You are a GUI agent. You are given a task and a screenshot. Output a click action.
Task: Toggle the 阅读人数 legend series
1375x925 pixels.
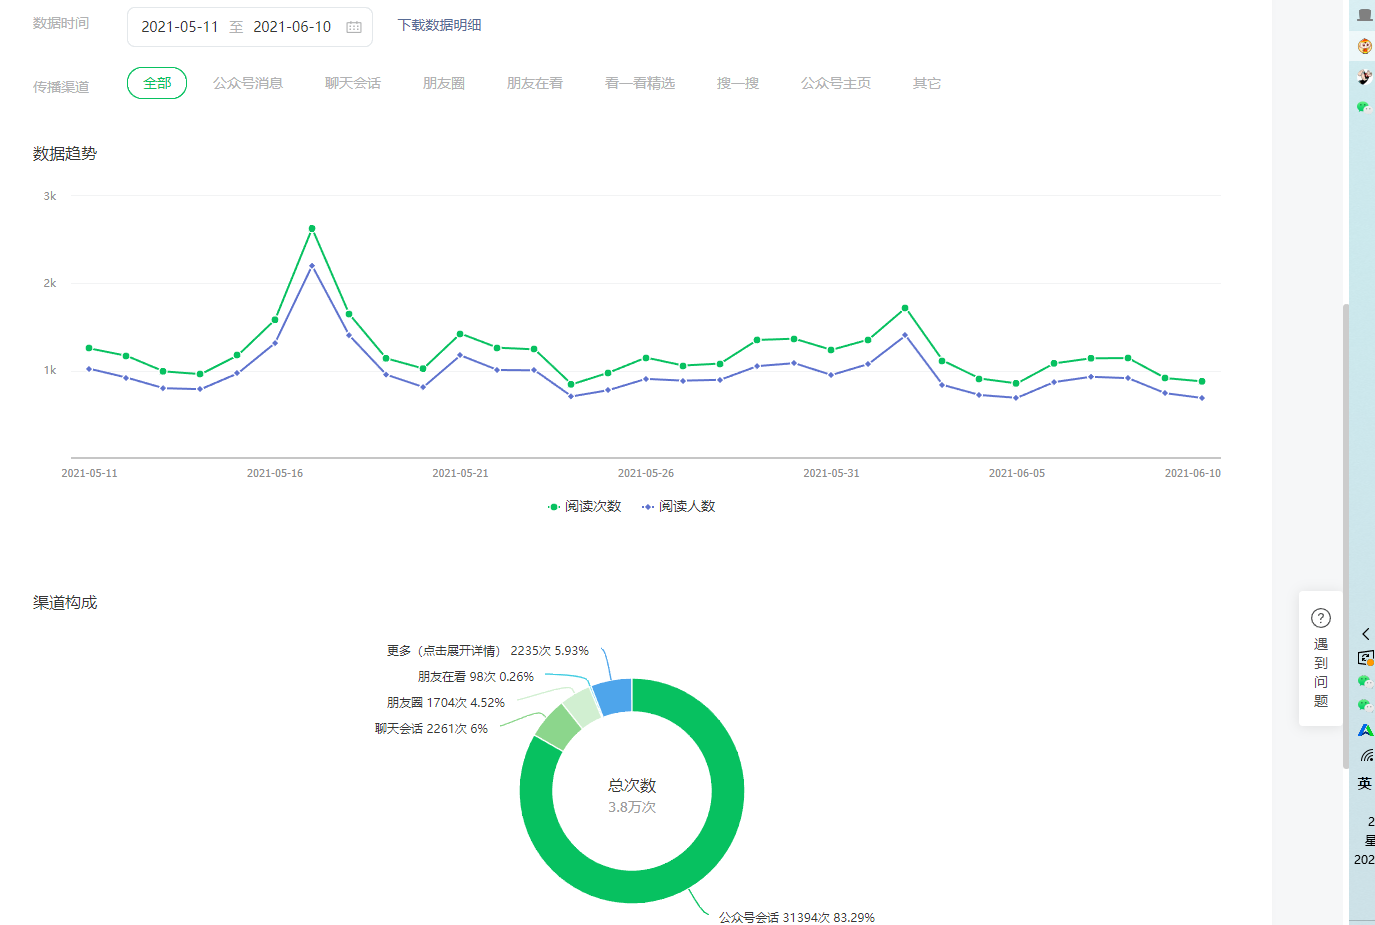tap(679, 507)
